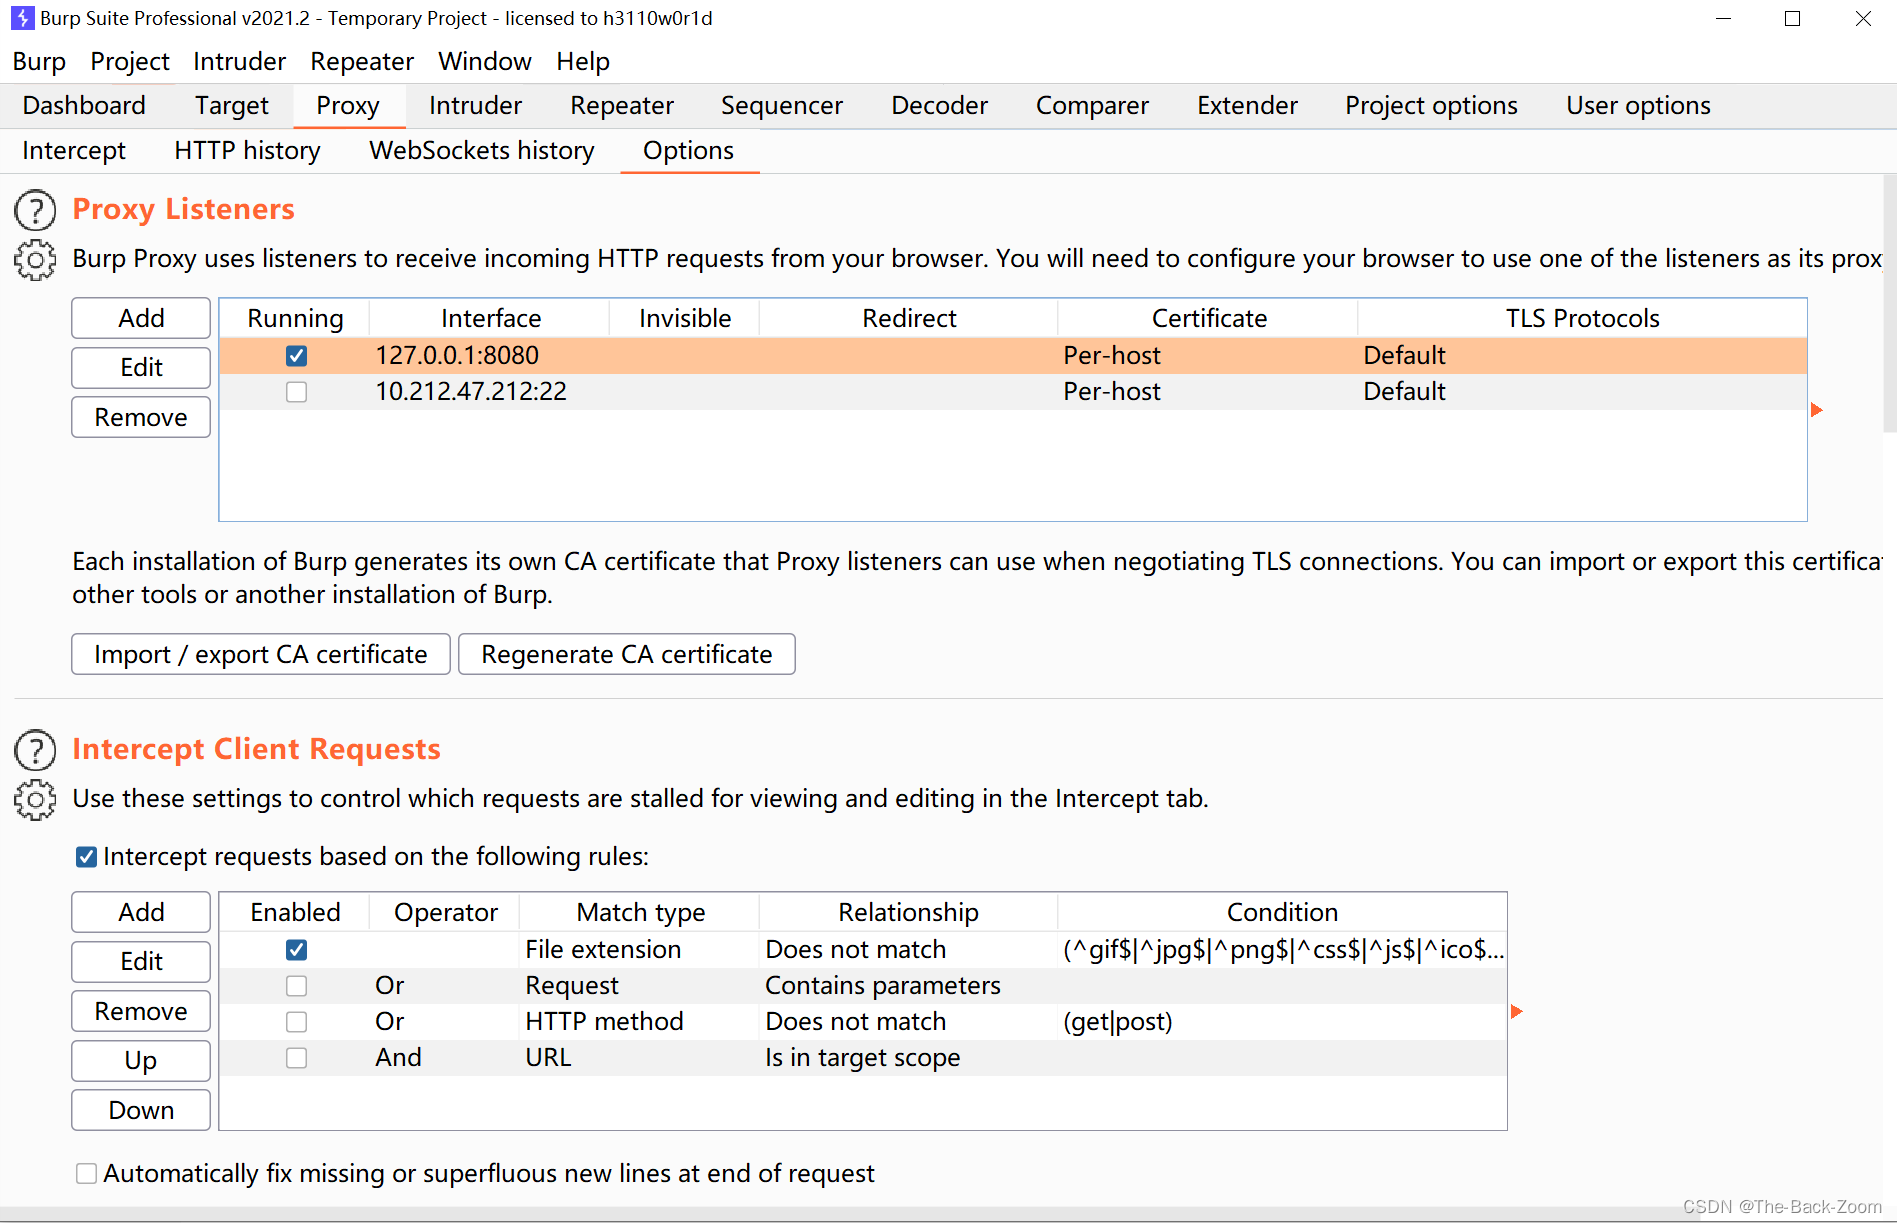Enable running for 10.212.47.212:22 listener
The image size is (1897, 1223).
(296, 392)
